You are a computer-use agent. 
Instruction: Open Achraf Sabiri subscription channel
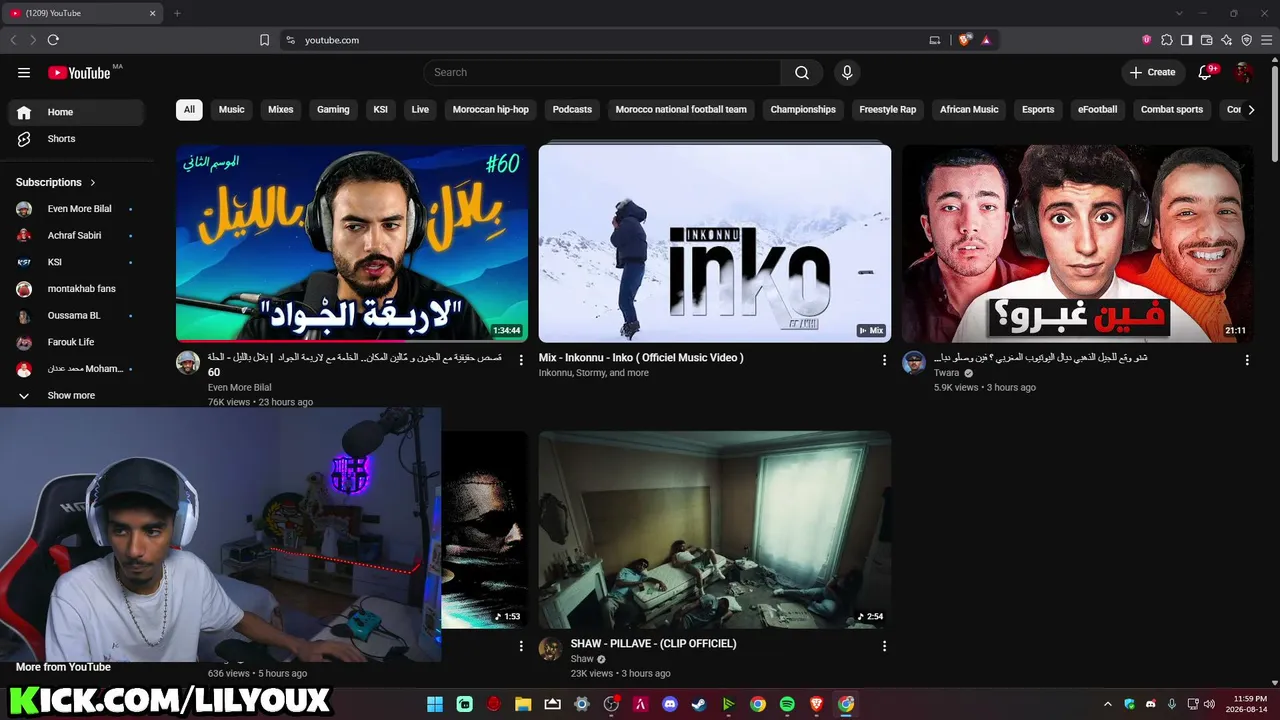[x=76, y=236]
